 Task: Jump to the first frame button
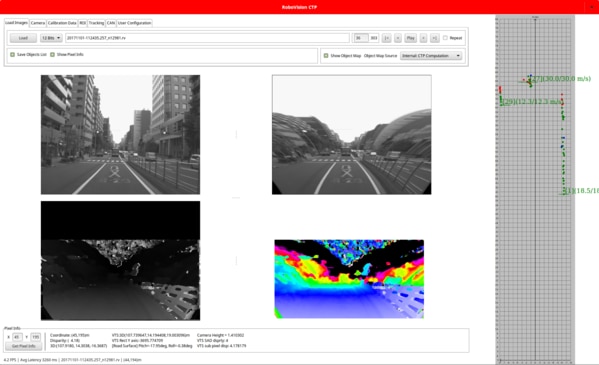(x=386, y=38)
